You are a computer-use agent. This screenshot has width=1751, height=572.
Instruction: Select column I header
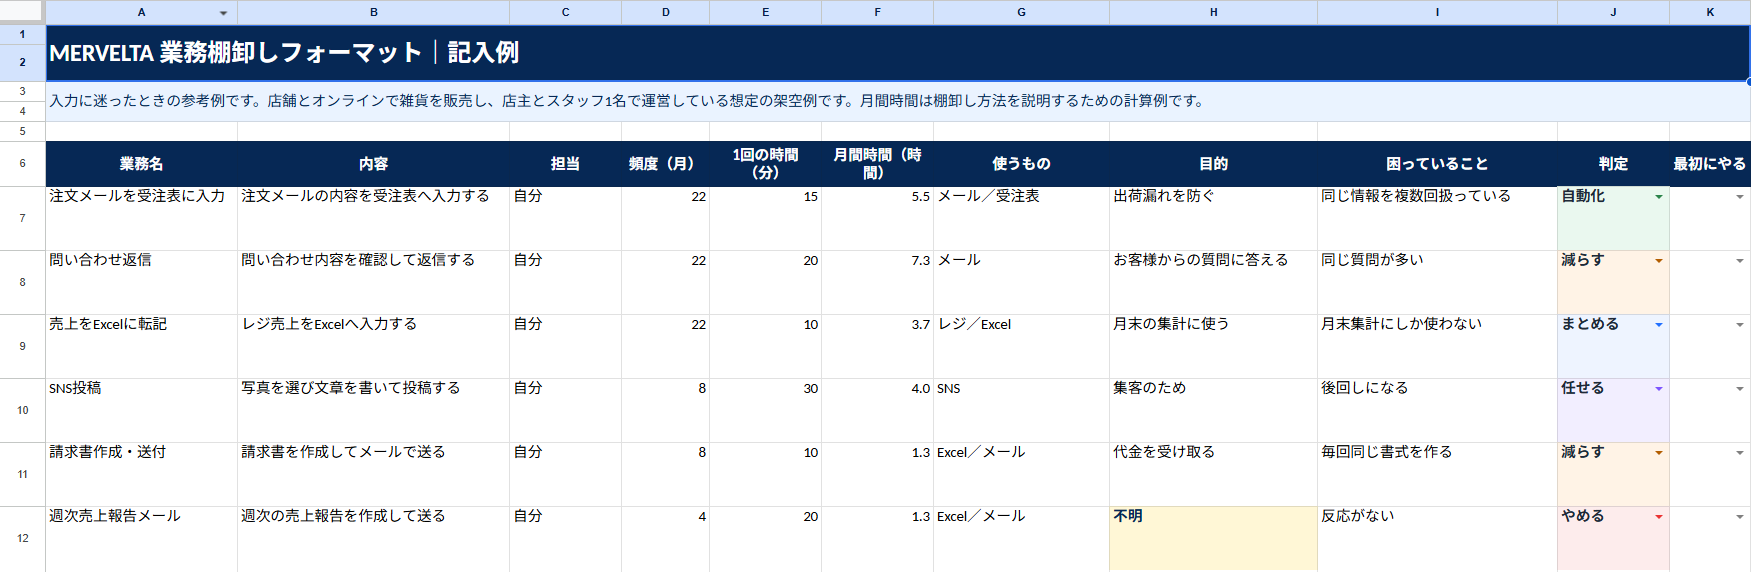(1437, 12)
